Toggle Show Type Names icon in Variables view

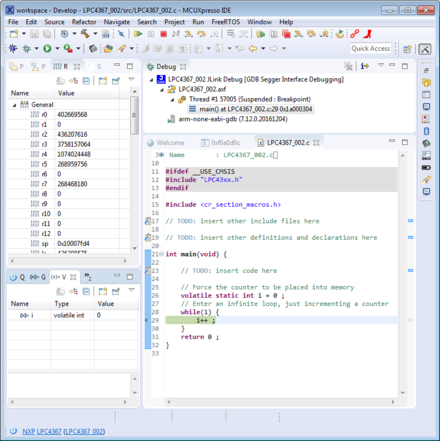click(x=60, y=292)
